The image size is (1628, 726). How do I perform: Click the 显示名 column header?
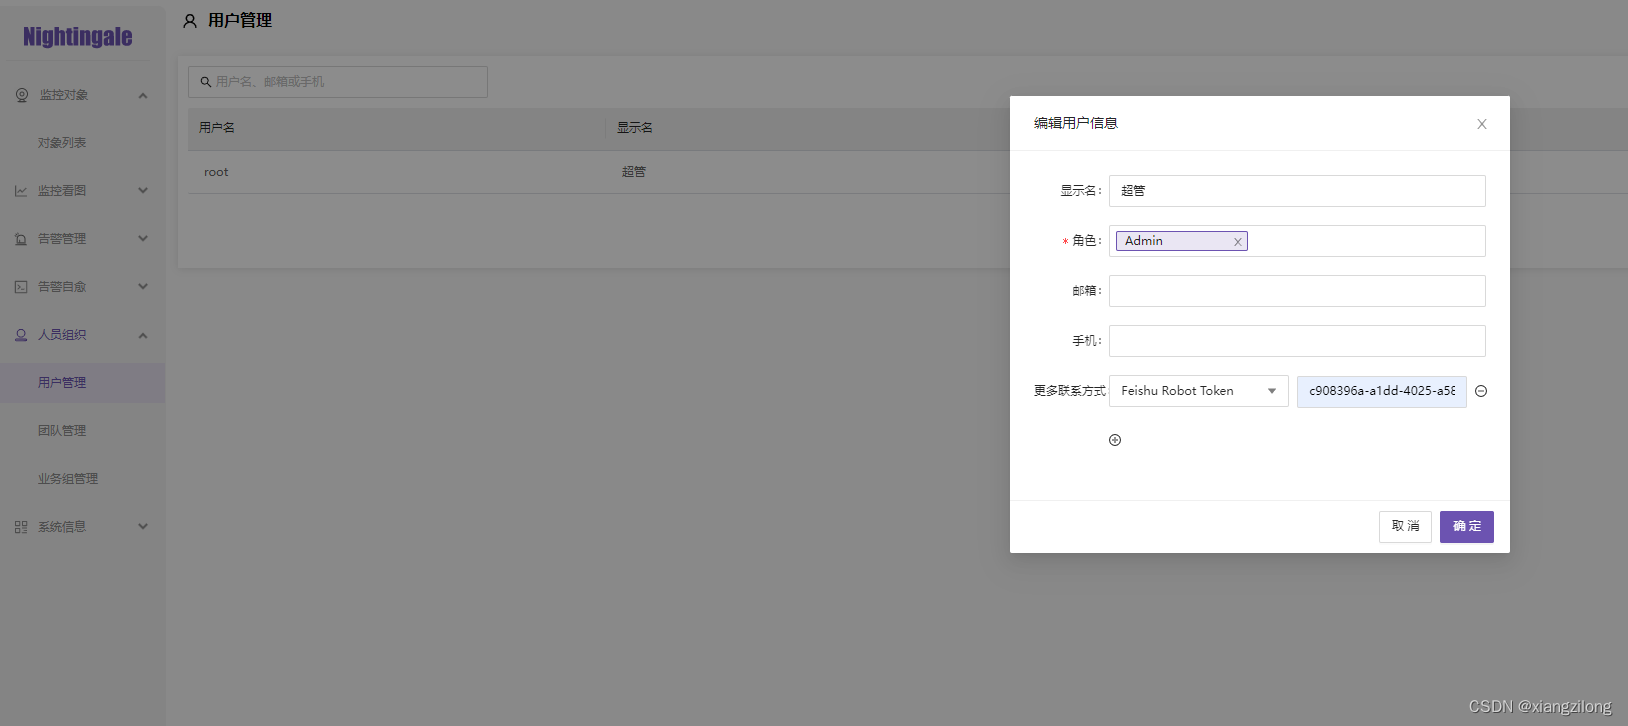(635, 128)
